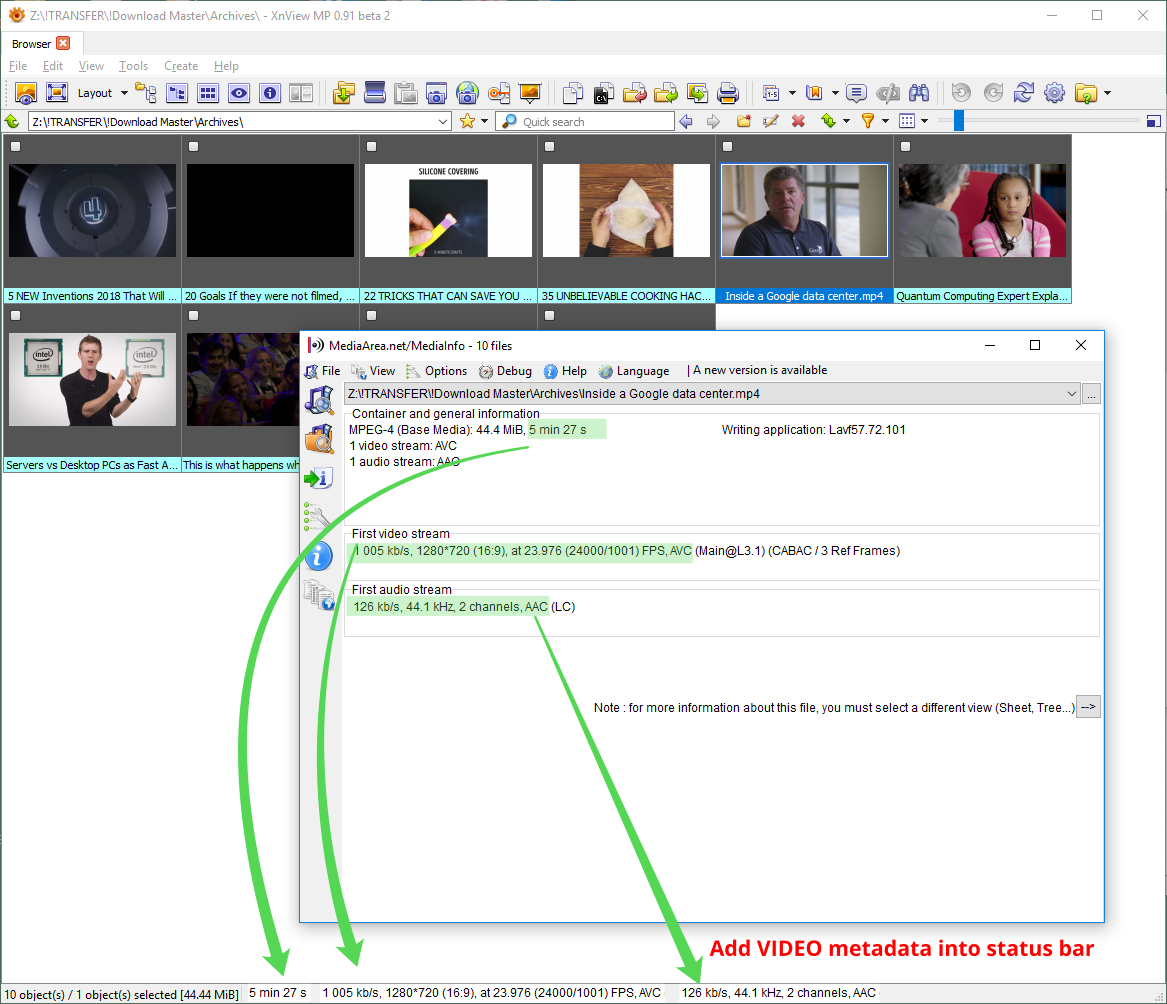This screenshot has width=1167, height=1004.
Task: Toggle the preview panel eye icon
Action: (x=239, y=93)
